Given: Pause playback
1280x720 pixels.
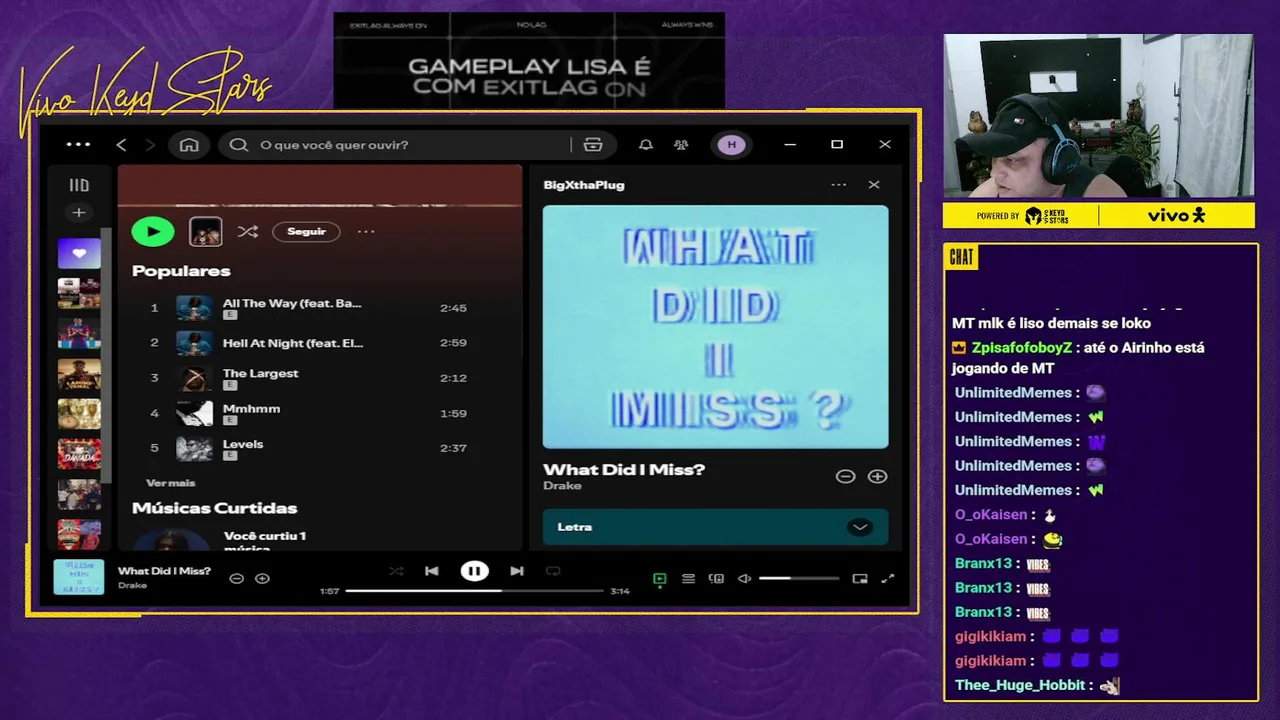Looking at the screenshot, I should (x=474, y=571).
